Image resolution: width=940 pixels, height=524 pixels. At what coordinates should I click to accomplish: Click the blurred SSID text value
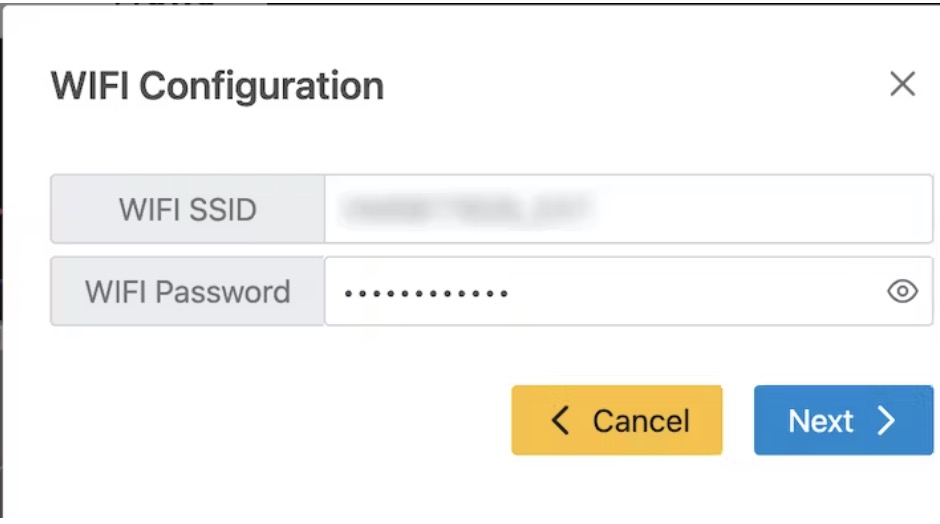click(x=466, y=209)
